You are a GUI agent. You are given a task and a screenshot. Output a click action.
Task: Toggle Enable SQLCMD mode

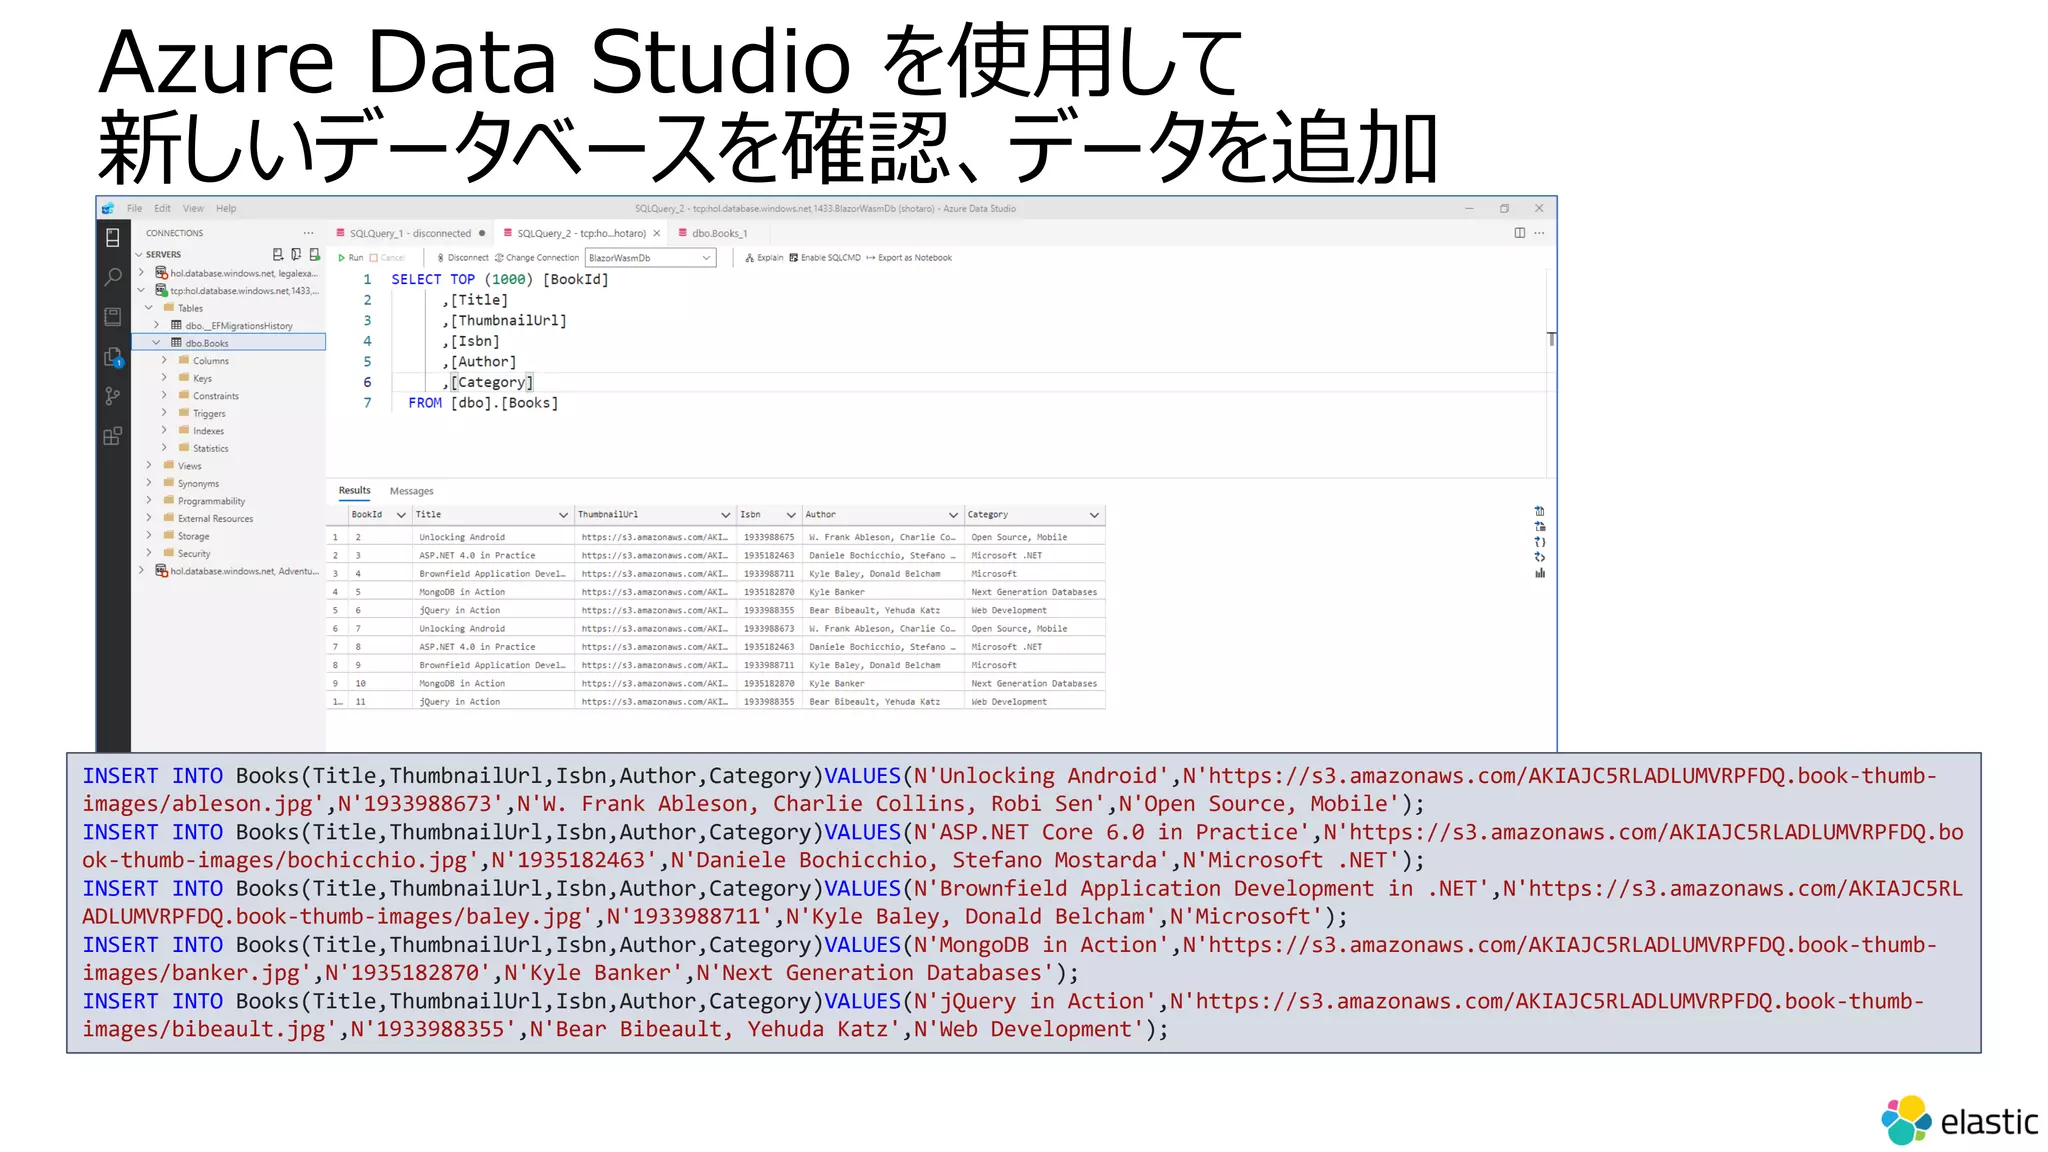click(825, 258)
